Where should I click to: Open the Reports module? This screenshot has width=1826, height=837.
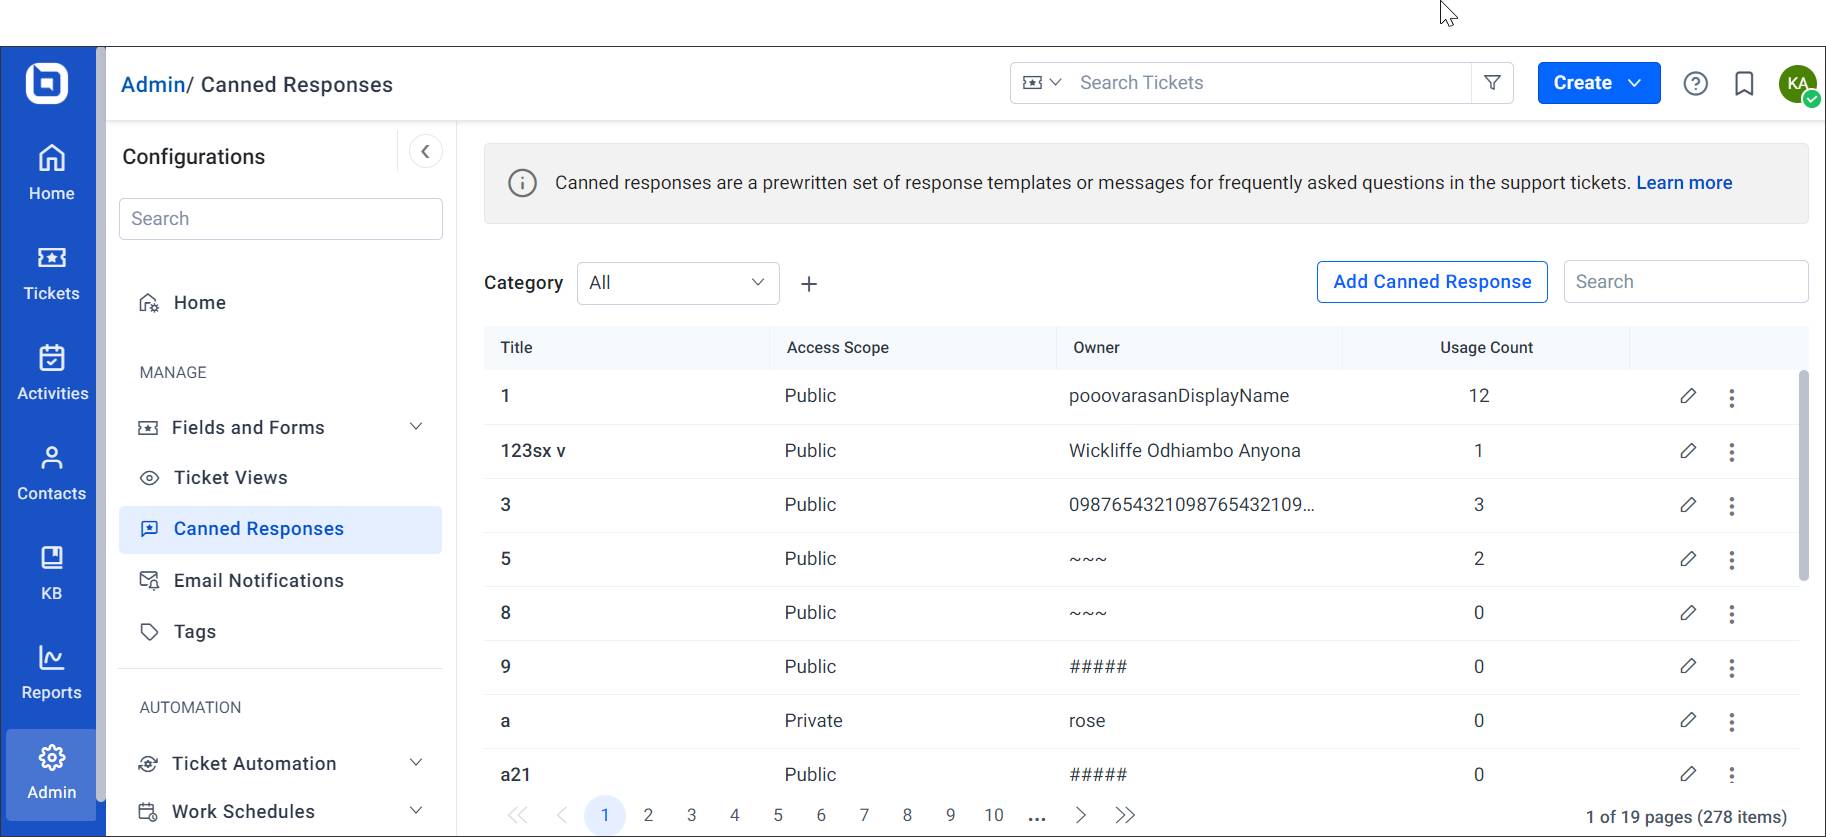pos(51,673)
